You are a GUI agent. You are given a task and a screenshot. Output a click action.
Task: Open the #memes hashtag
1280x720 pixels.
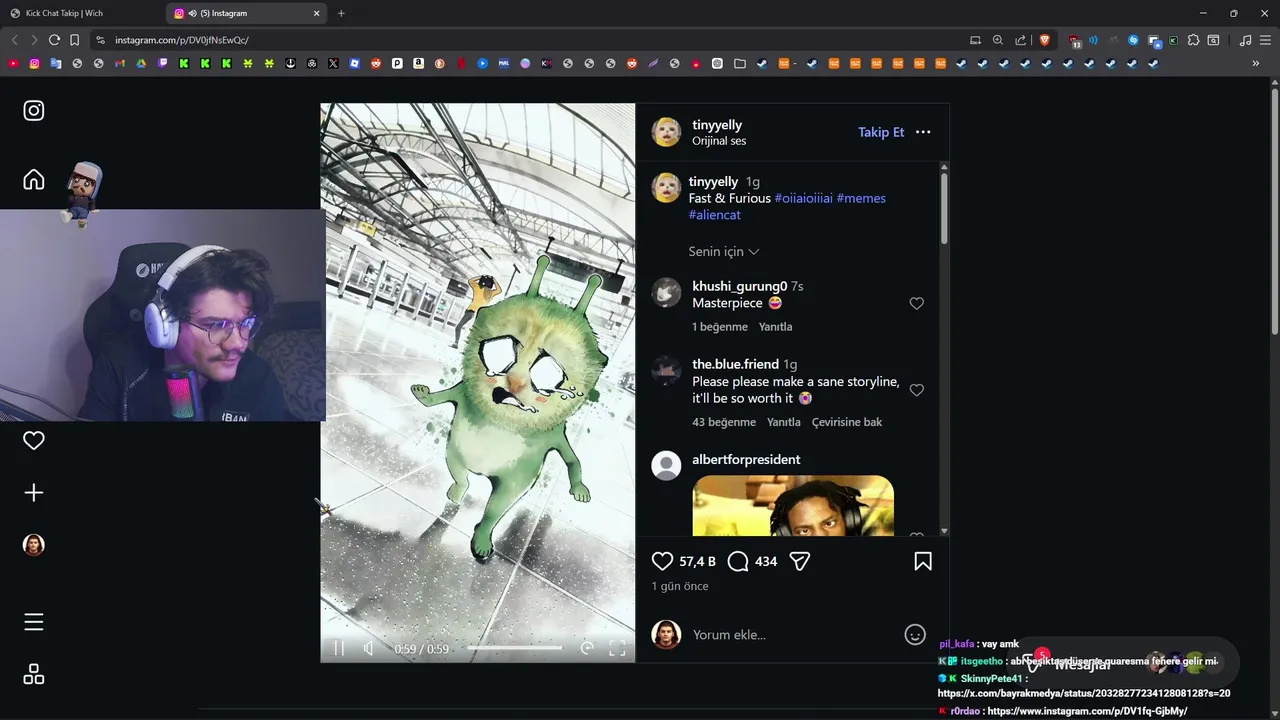click(861, 198)
